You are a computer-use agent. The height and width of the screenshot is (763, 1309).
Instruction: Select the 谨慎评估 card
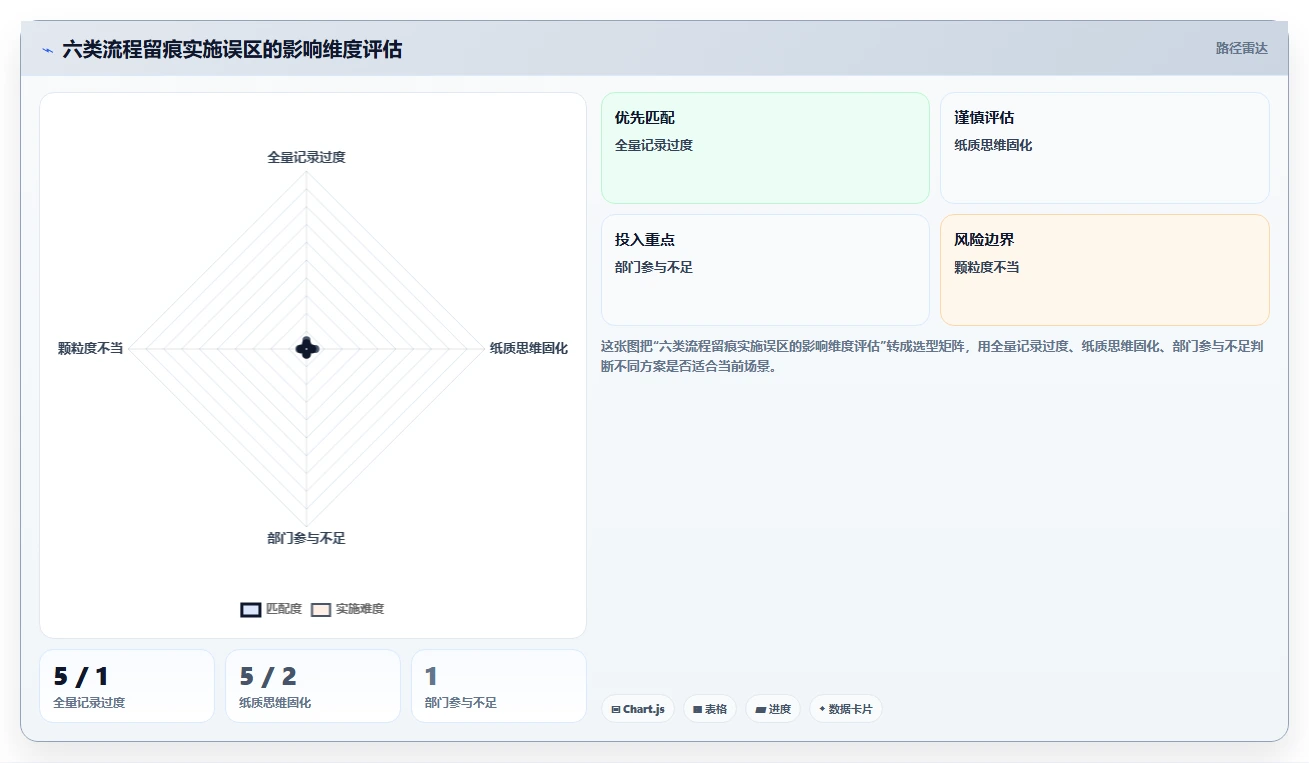(1105, 148)
